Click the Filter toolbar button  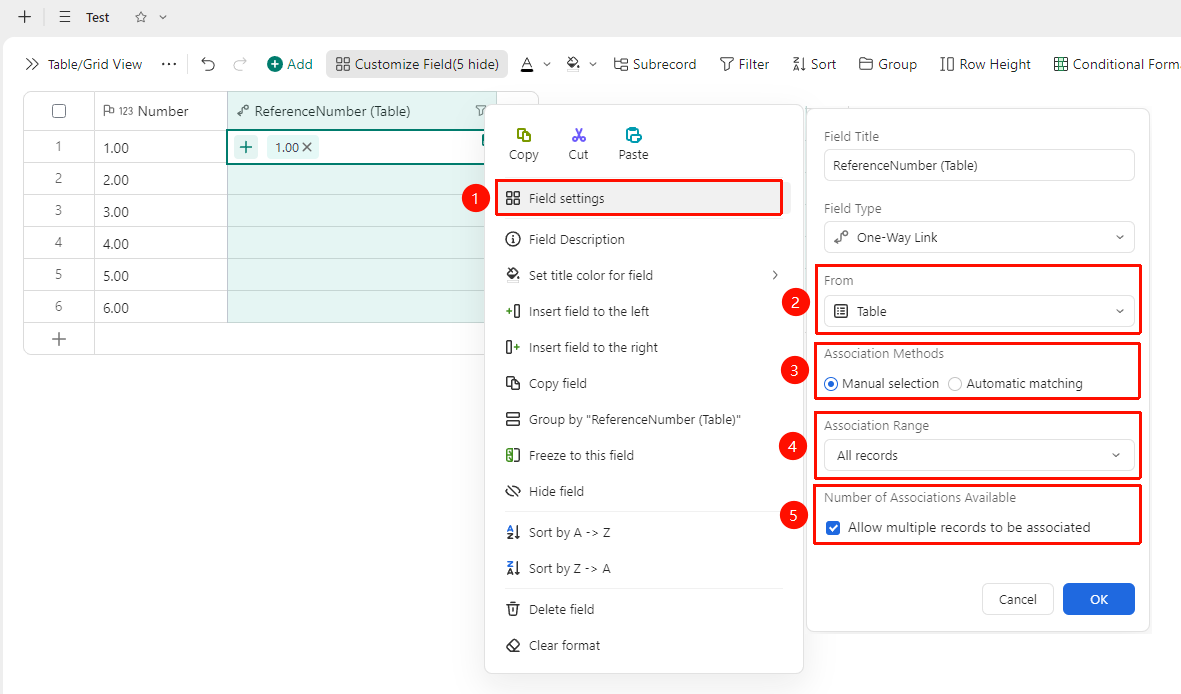[x=744, y=64]
